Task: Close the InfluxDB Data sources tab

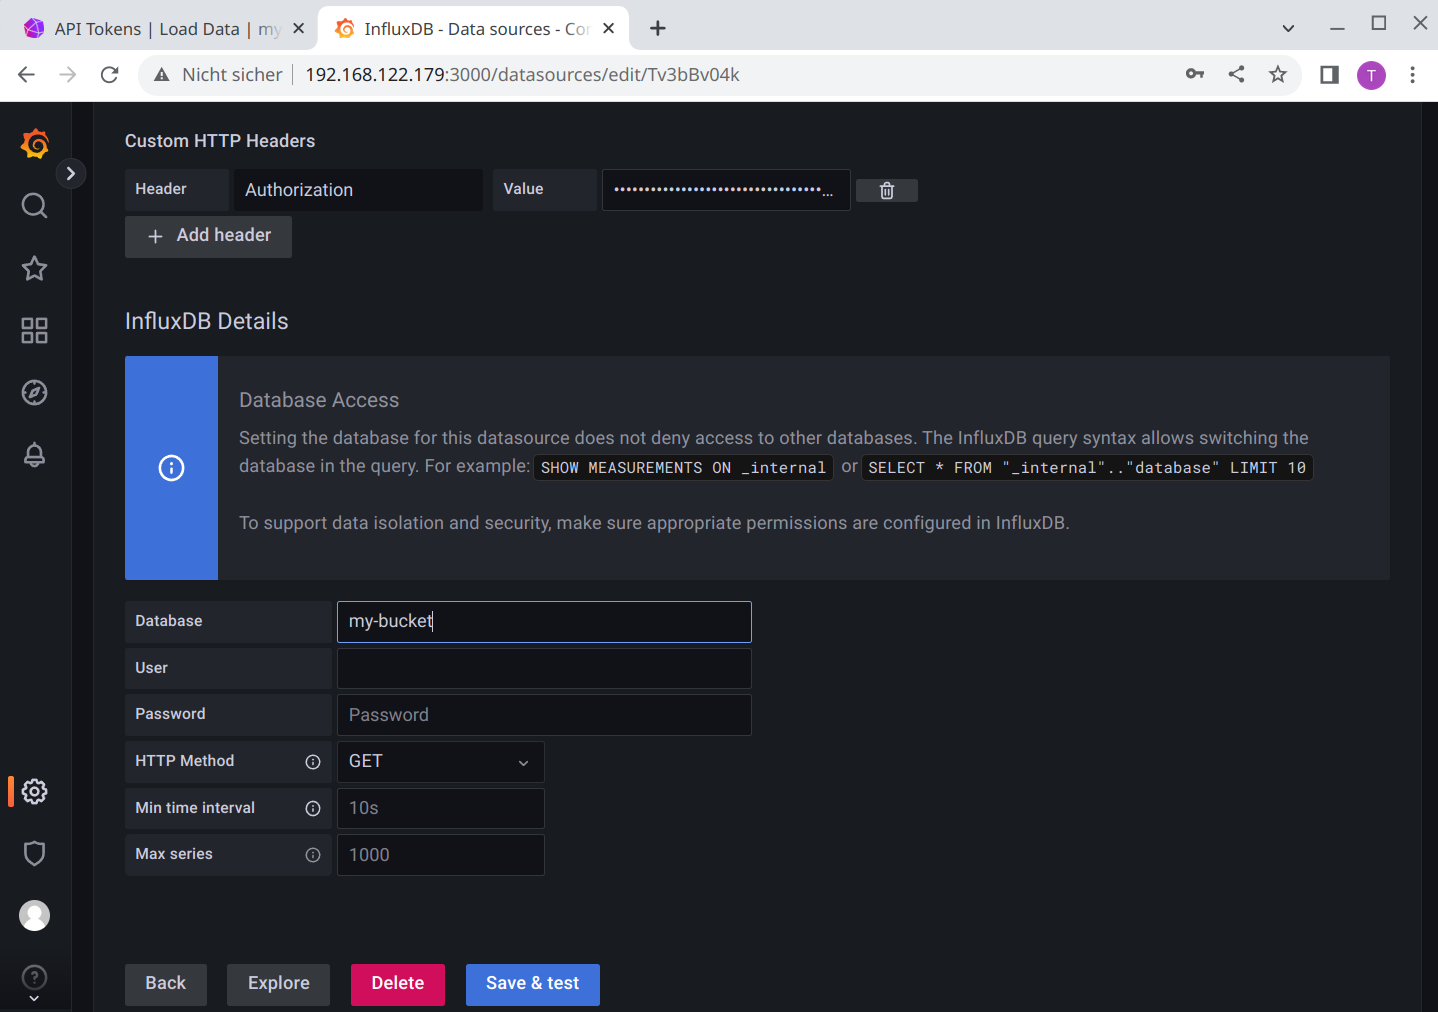Action: [x=608, y=29]
